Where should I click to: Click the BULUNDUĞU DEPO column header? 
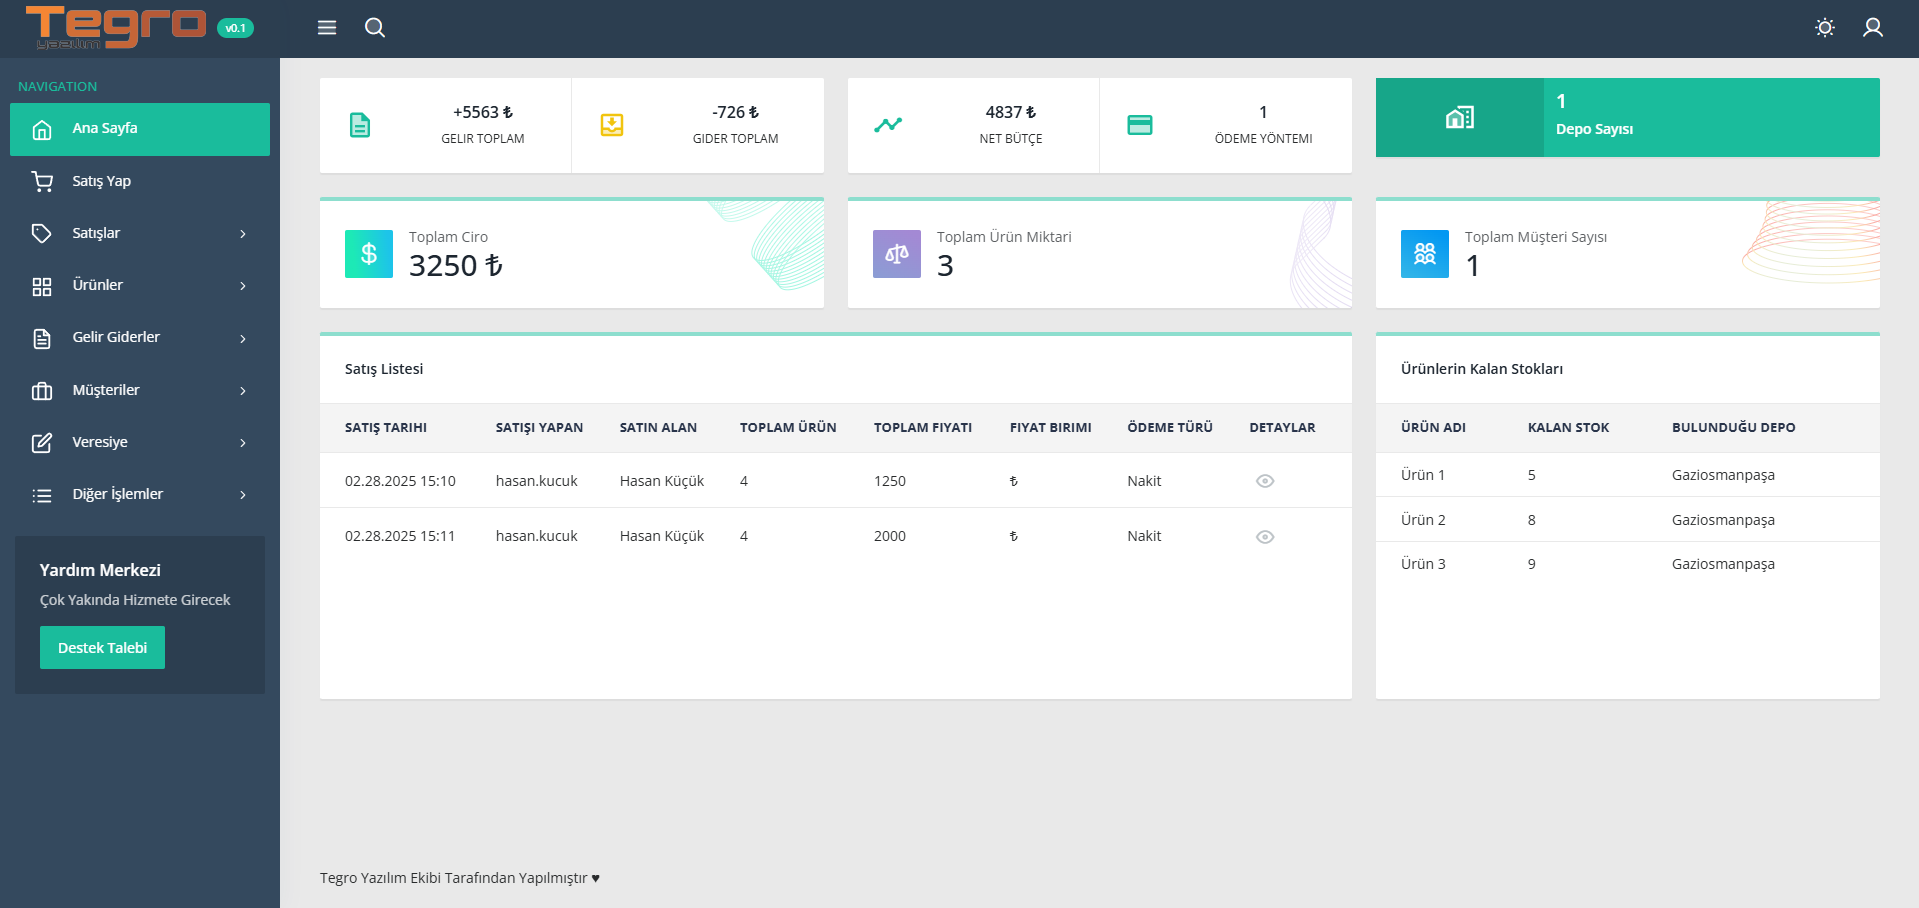[x=1734, y=428]
